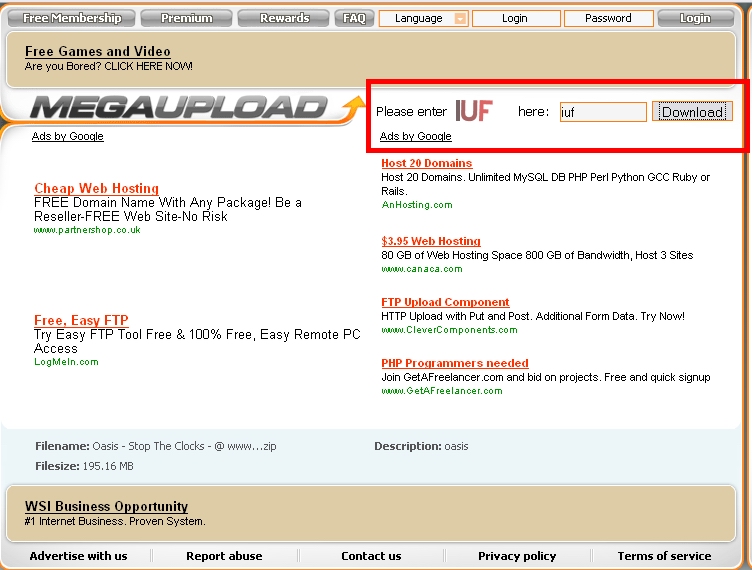Open the Premium menu item
This screenshot has width=752, height=570.
tap(187, 18)
